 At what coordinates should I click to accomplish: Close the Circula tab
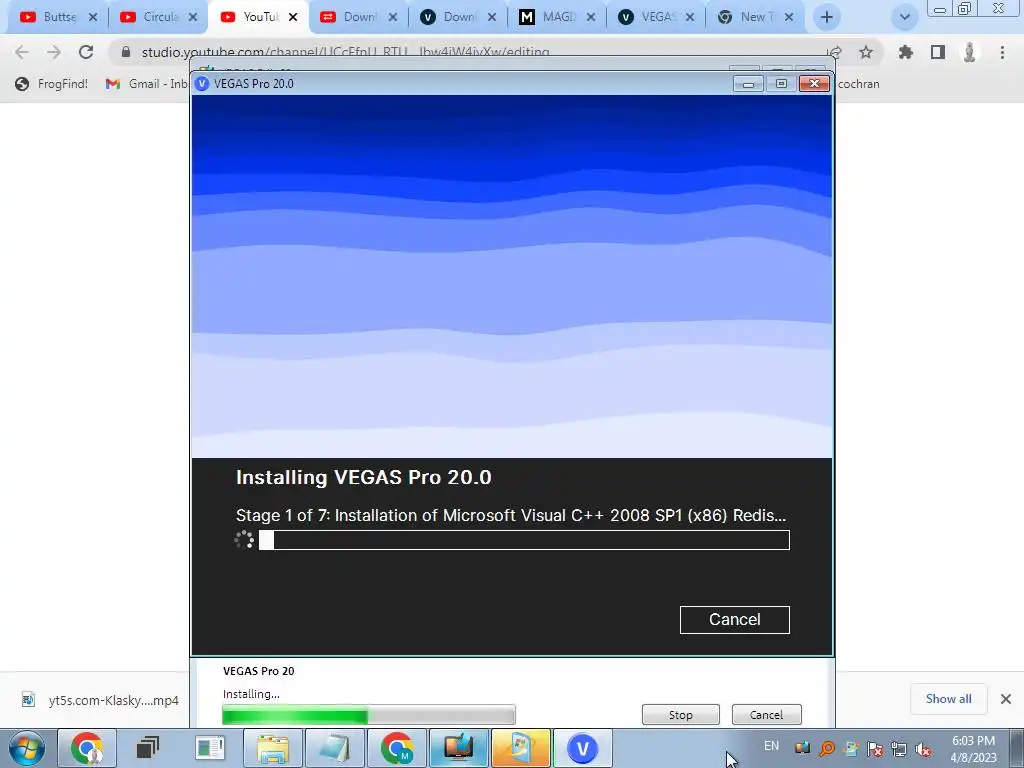(193, 17)
